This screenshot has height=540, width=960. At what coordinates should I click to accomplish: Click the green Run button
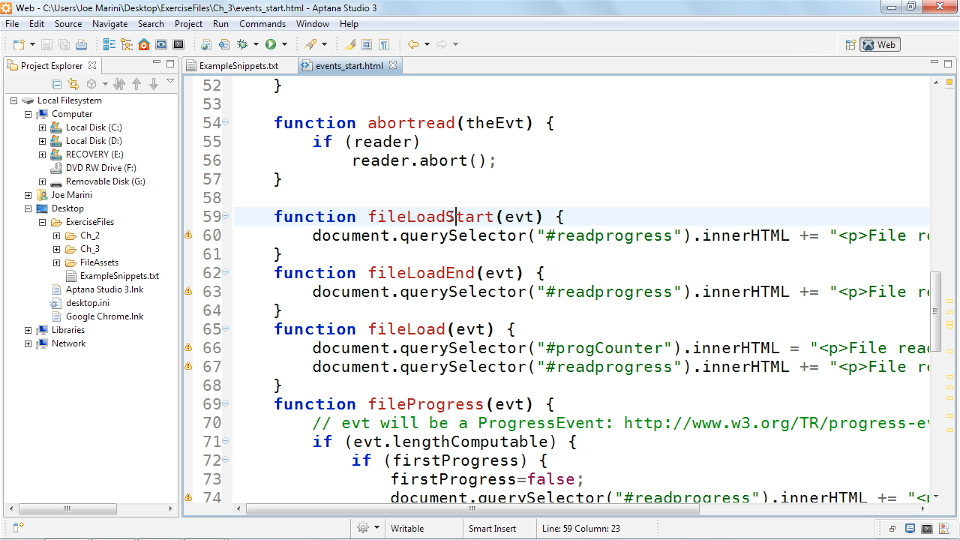pos(271,45)
